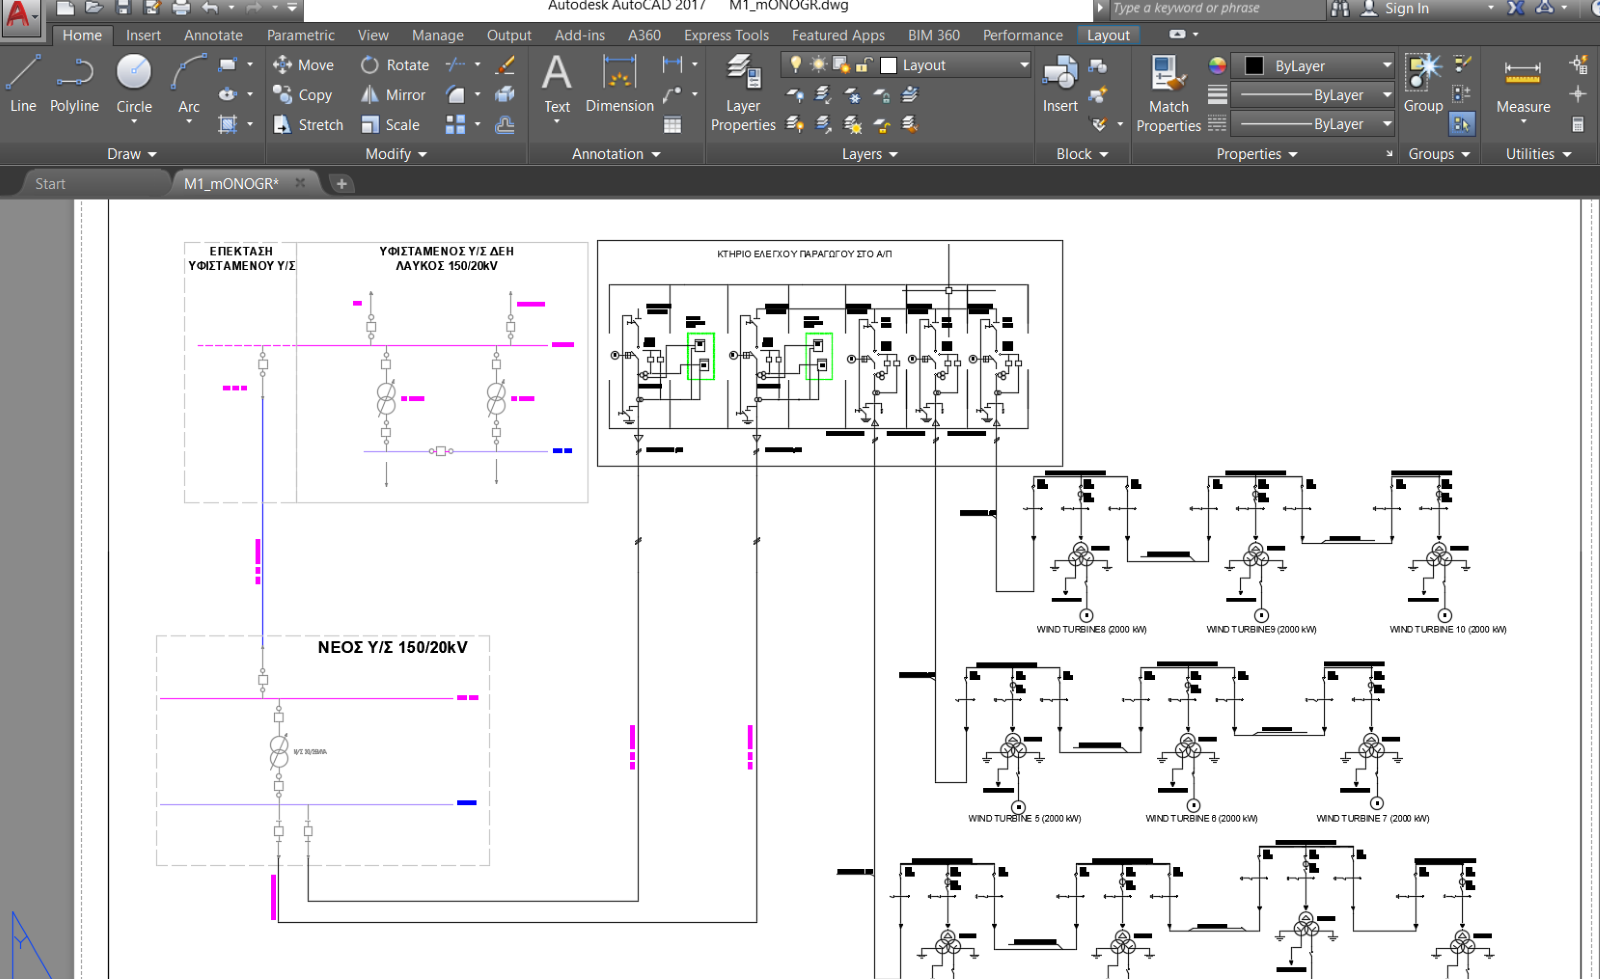Toggle the layer lightbulb on/off icon

pos(796,65)
